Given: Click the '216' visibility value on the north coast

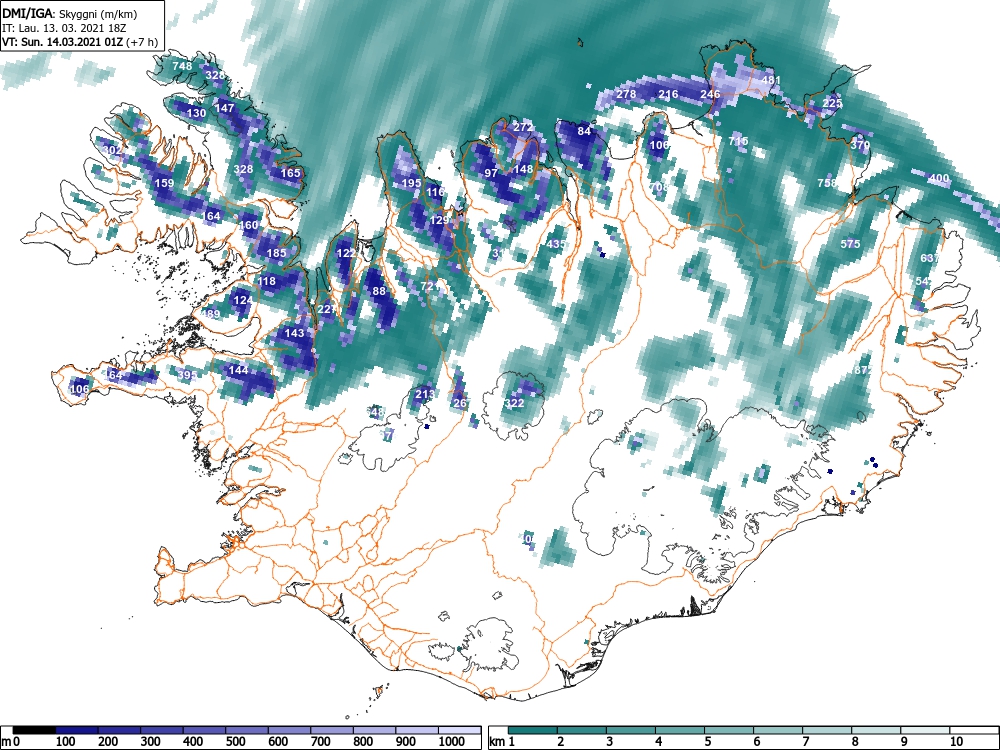Looking at the screenshot, I should point(668,94).
